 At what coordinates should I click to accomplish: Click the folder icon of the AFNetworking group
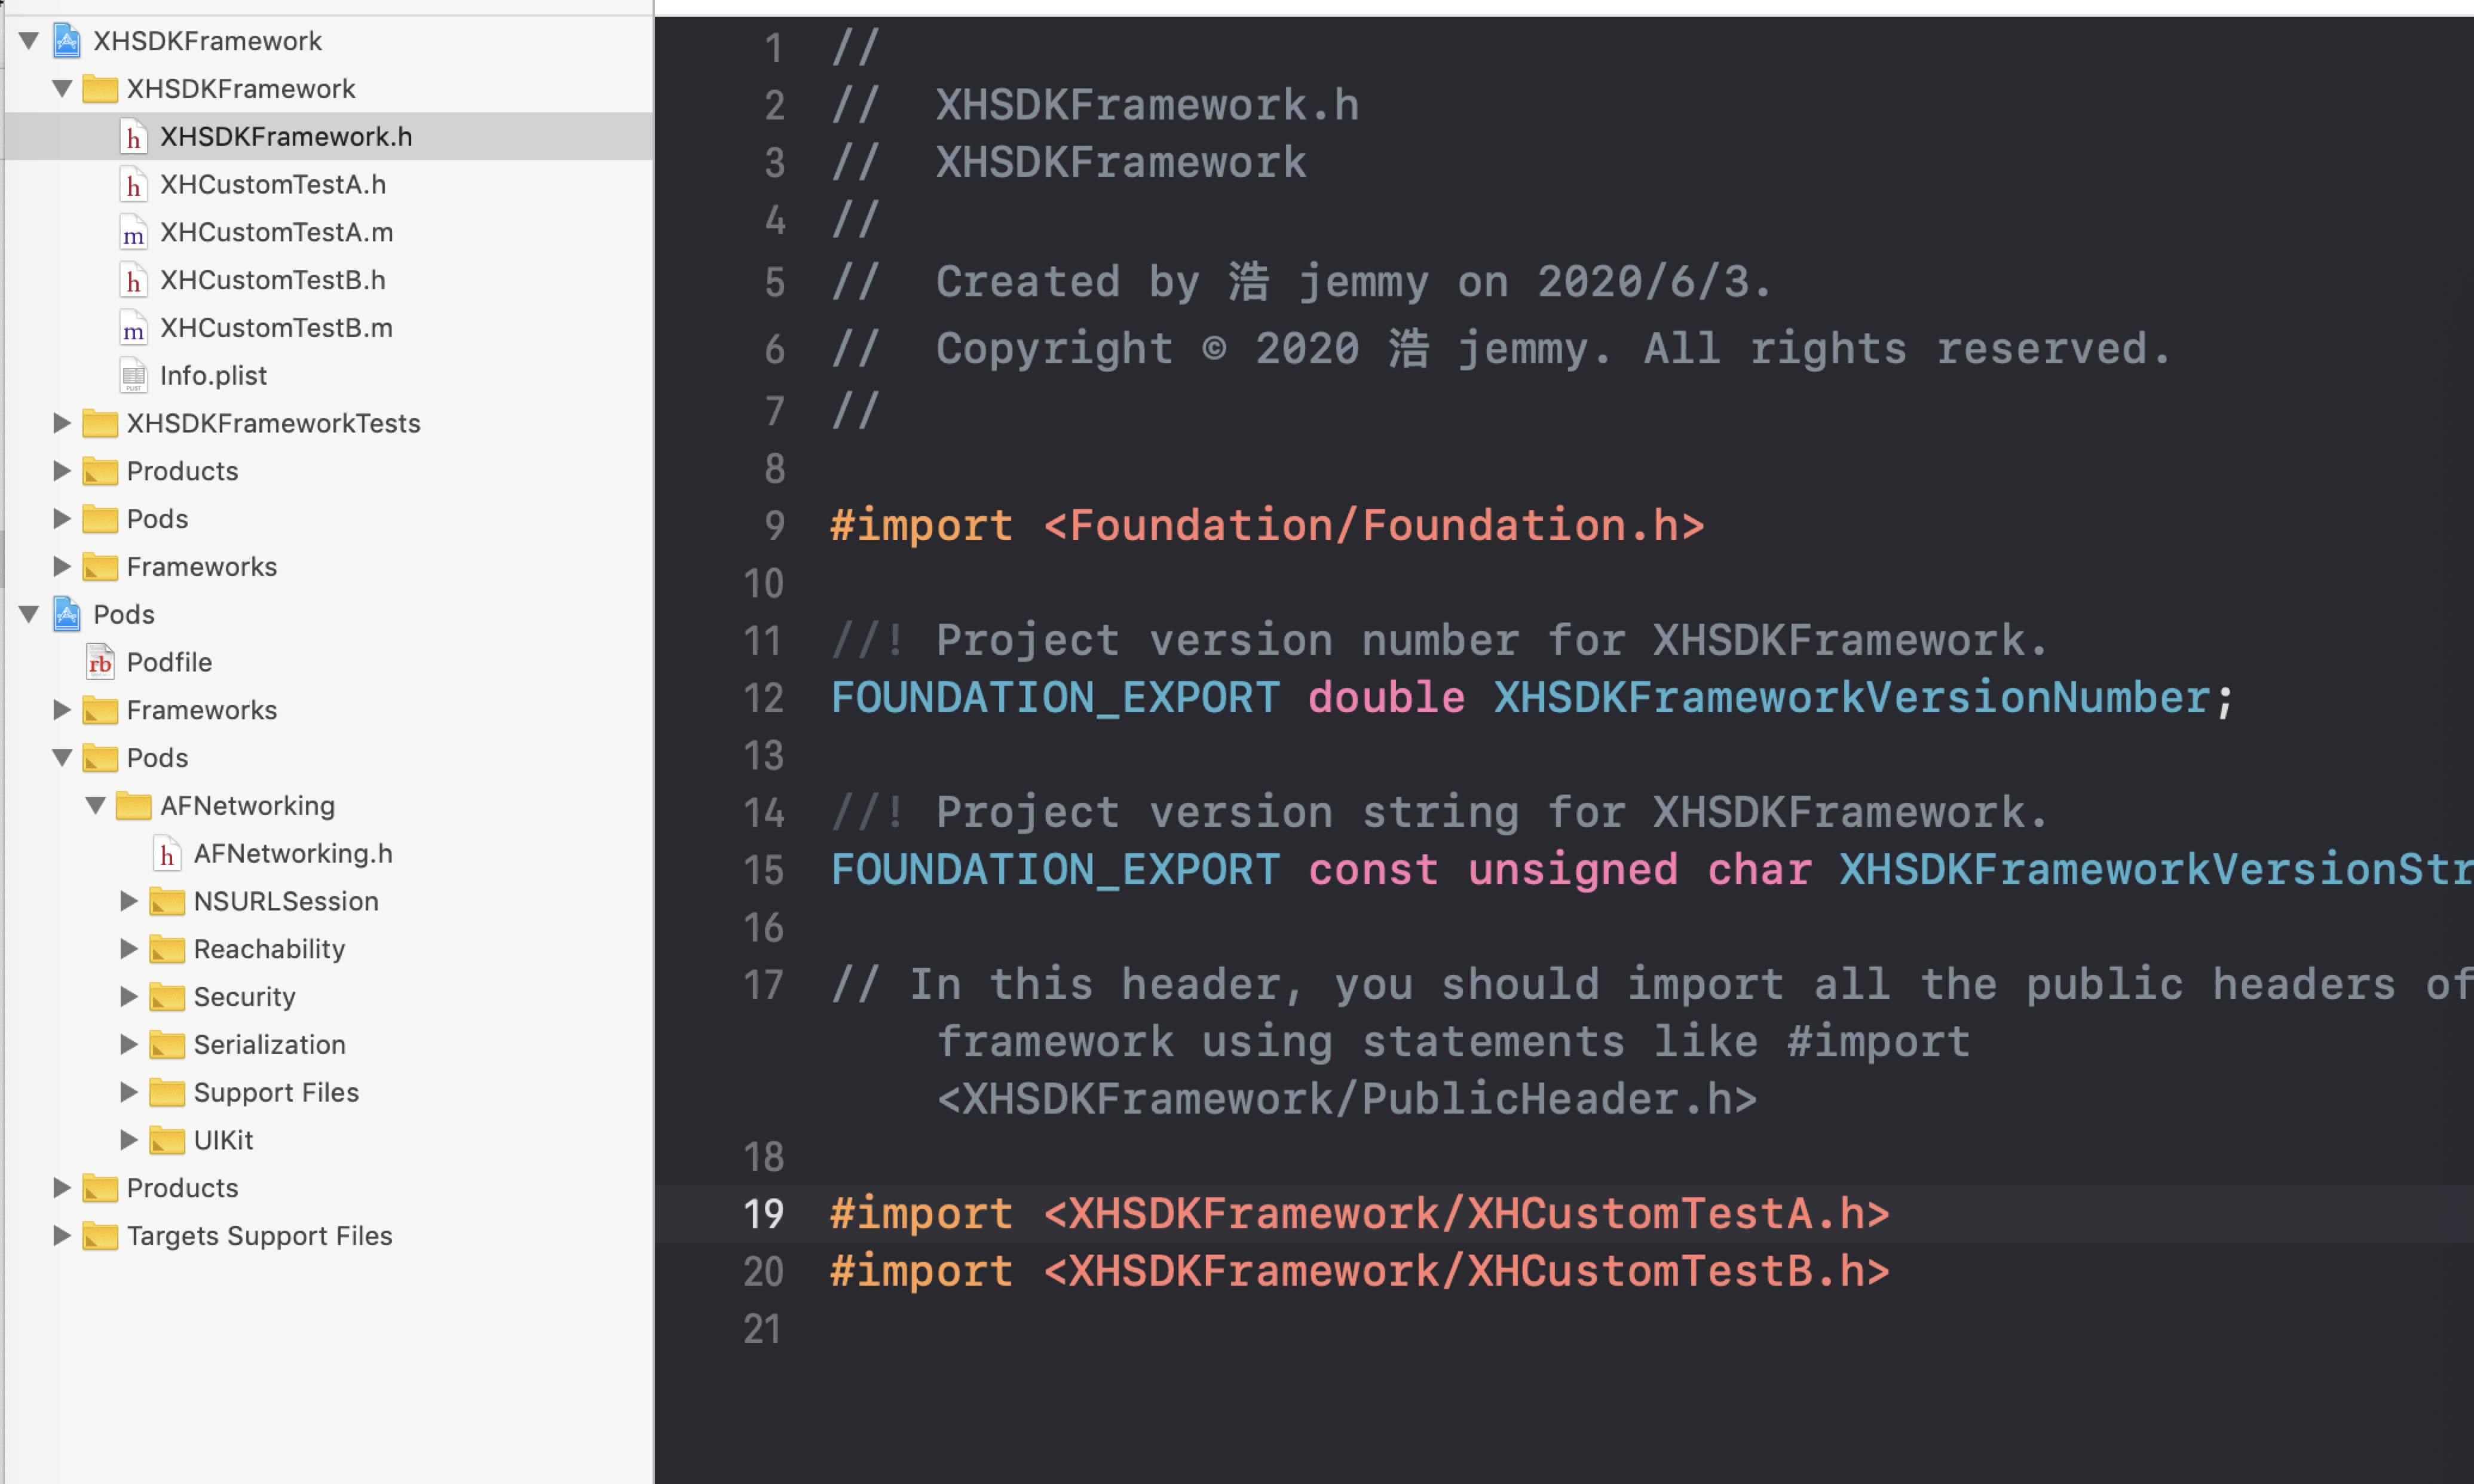click(134, 805)
